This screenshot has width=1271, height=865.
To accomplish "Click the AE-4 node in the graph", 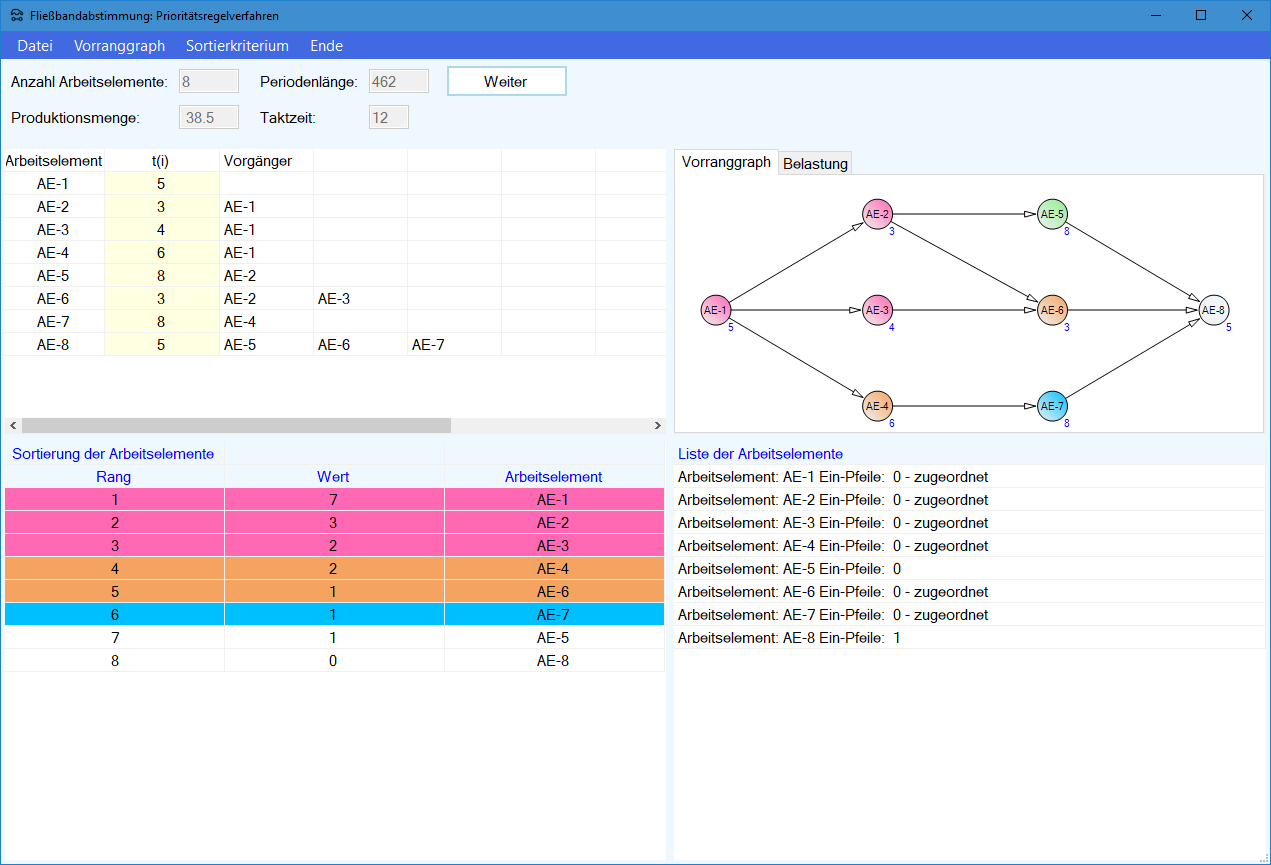I will pos(877,406).
